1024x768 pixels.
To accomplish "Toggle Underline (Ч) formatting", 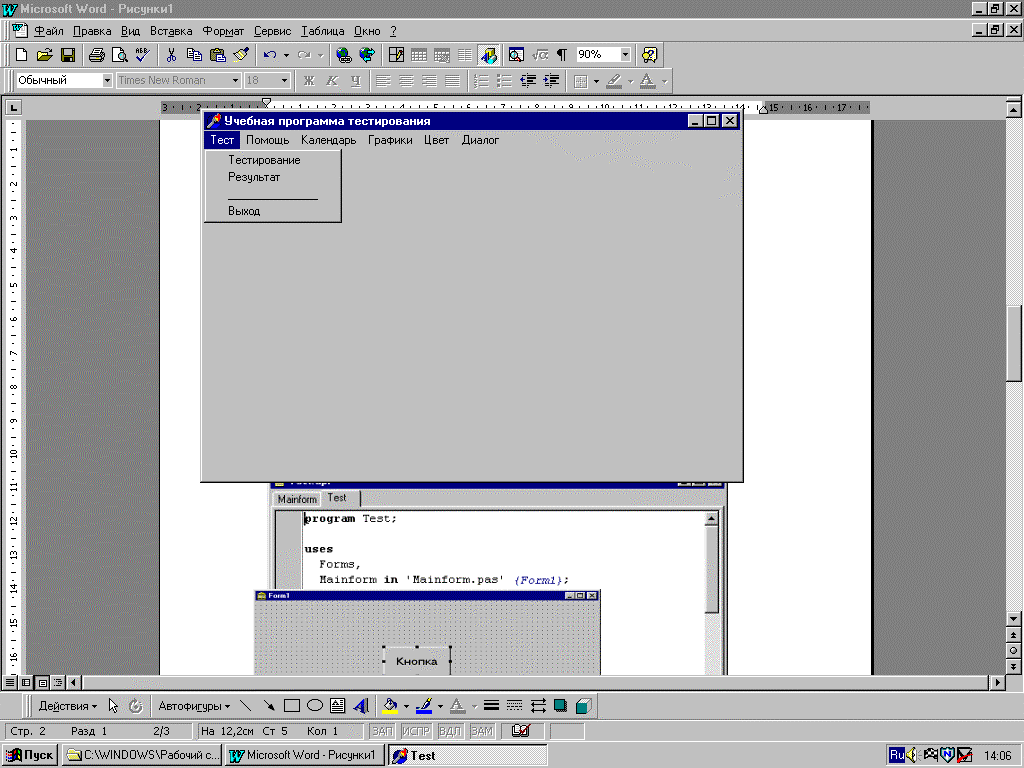I will [355, 81].
